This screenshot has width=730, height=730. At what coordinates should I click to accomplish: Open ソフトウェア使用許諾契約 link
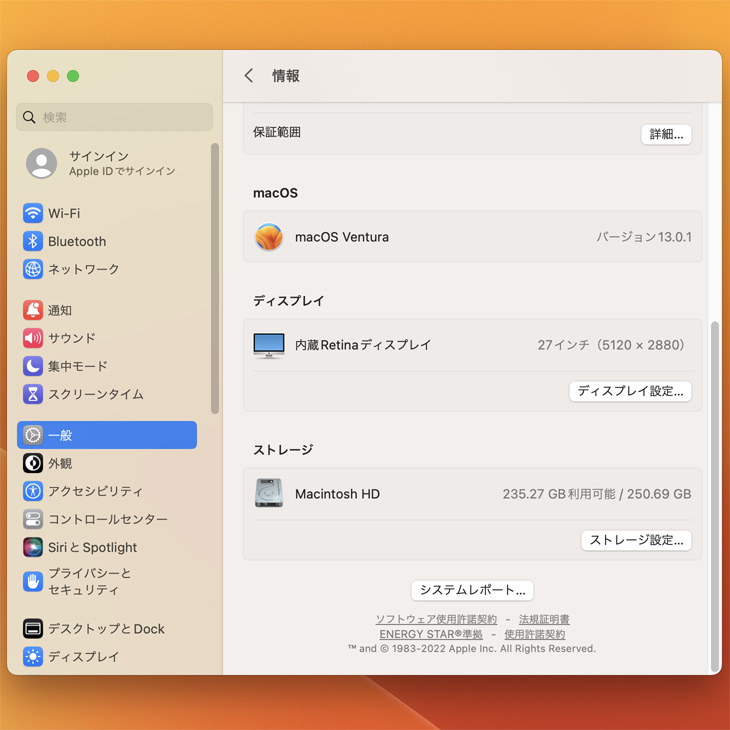(436, 619)
